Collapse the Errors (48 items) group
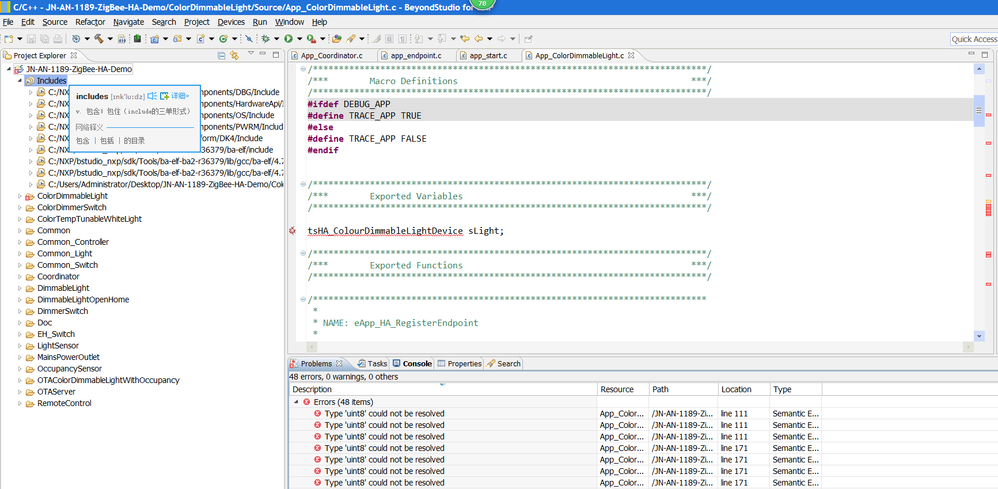 (296, 402)
